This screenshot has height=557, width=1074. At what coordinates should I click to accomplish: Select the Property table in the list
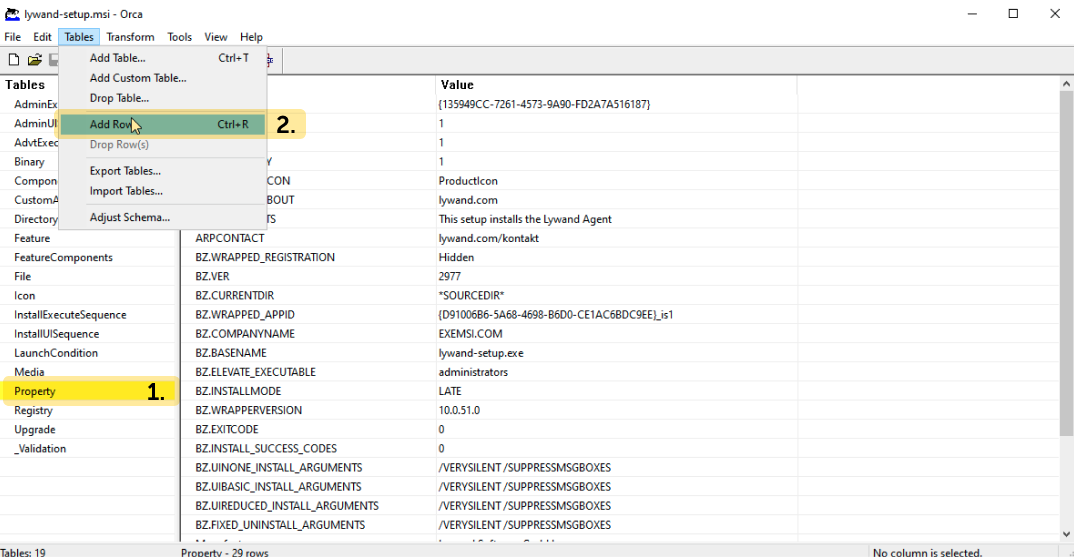(35, 391)
